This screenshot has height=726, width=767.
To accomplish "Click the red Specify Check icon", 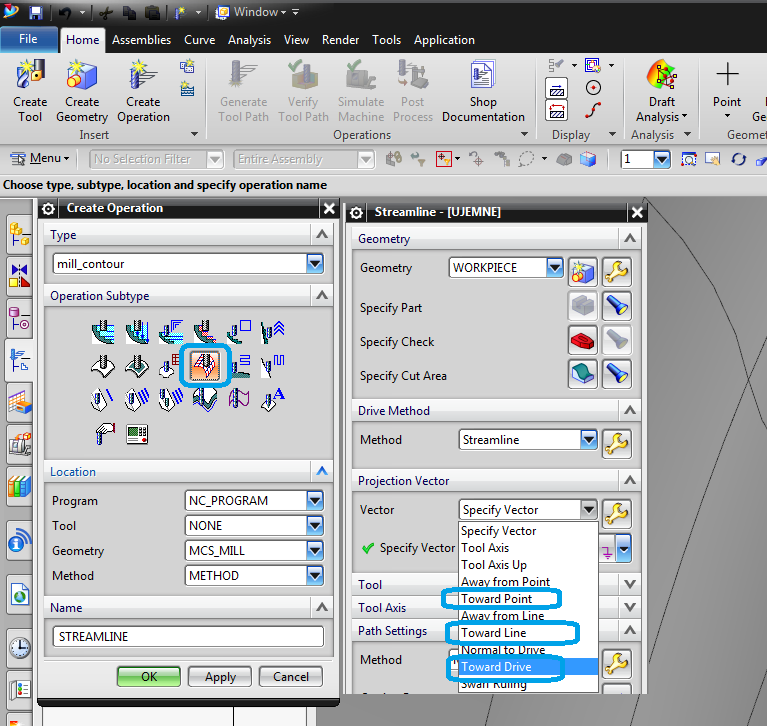I will pos(583,340).
